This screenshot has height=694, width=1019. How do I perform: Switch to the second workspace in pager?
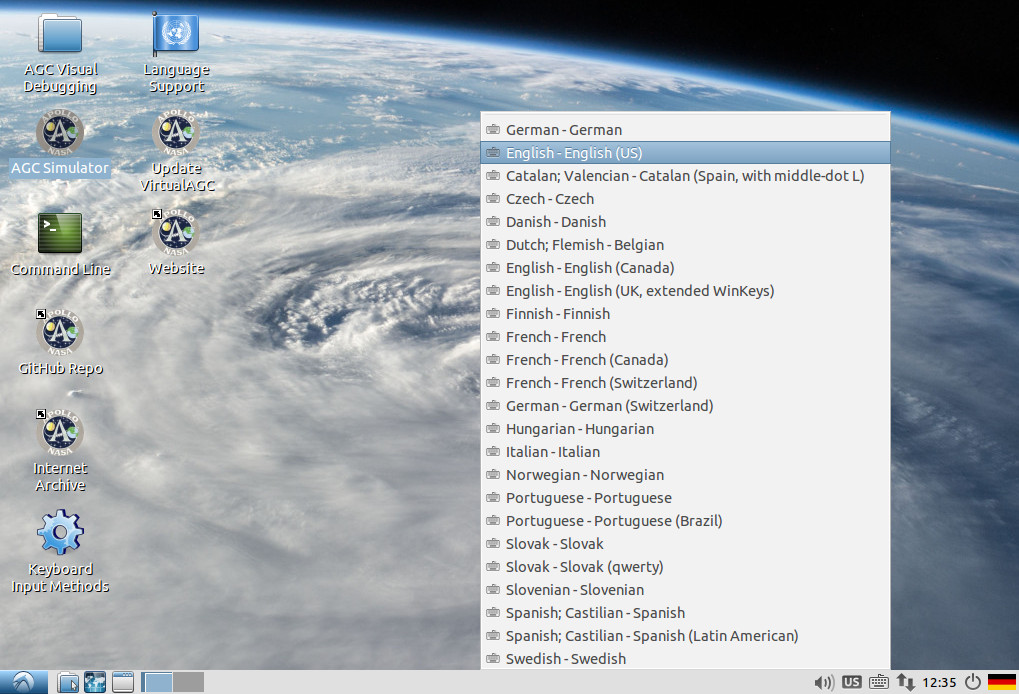pos(189,682)
